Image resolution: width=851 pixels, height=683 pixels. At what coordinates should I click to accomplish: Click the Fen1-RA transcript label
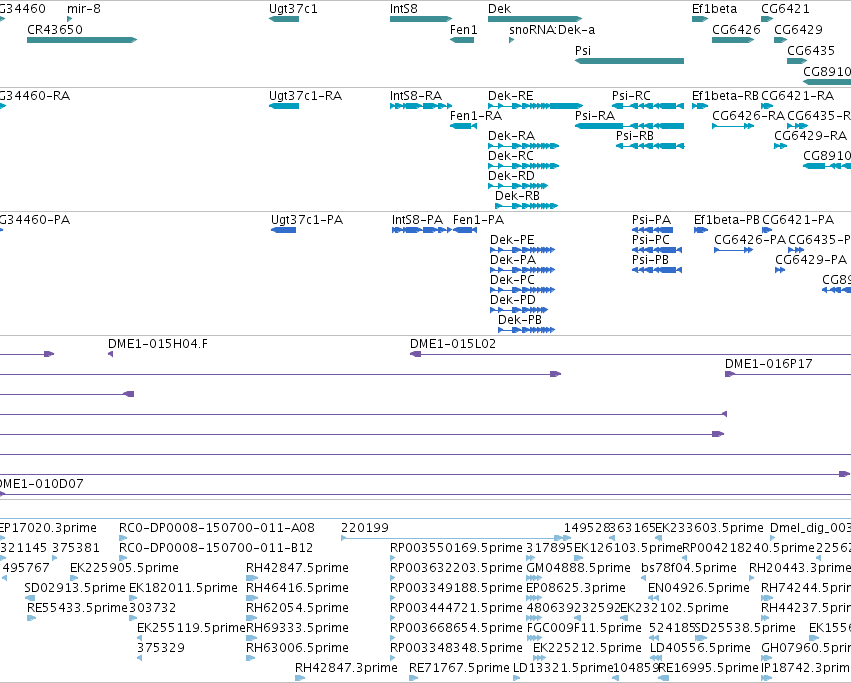[x=476, y=116]
